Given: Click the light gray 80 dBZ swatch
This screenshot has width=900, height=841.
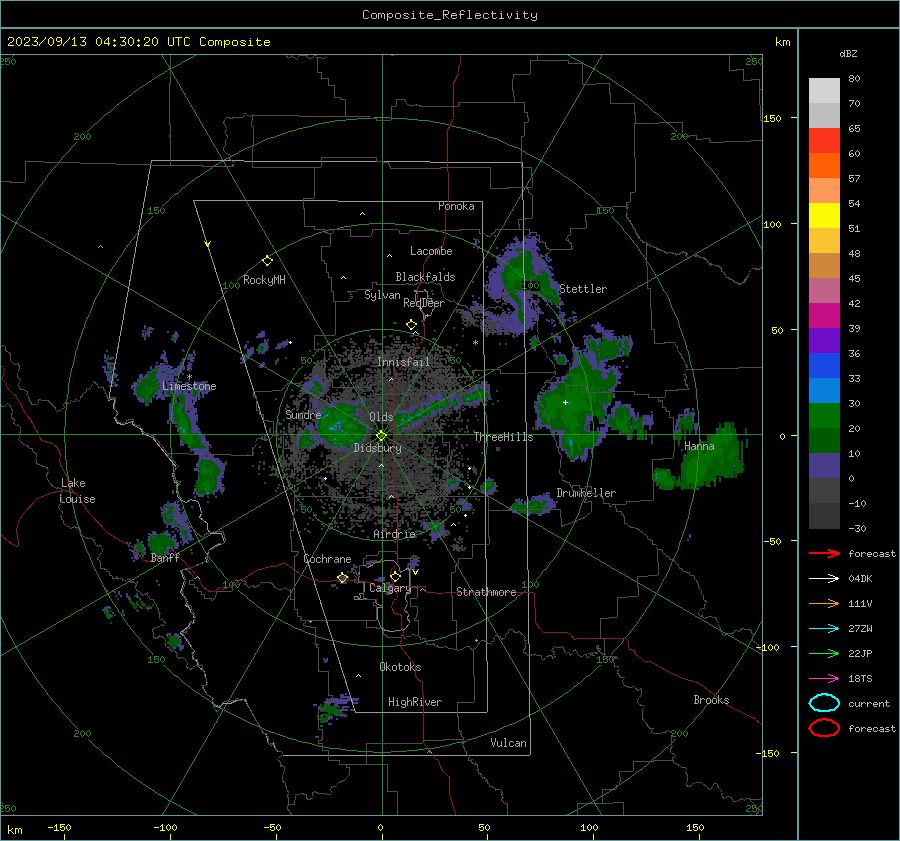Looking at the screenshot, I should pos(824,91).
